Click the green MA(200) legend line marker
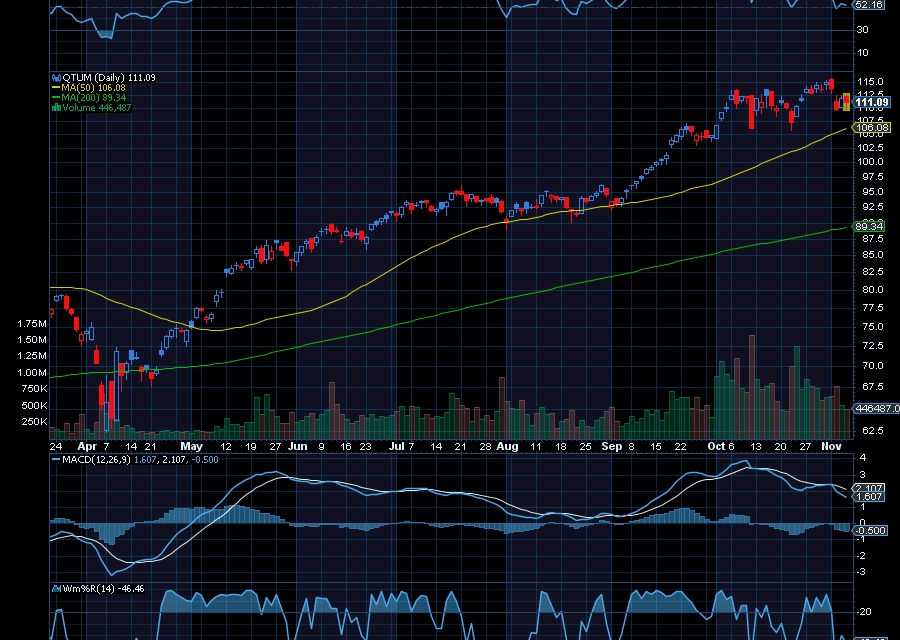Screen dimensions: 900x640 (56, 98)
